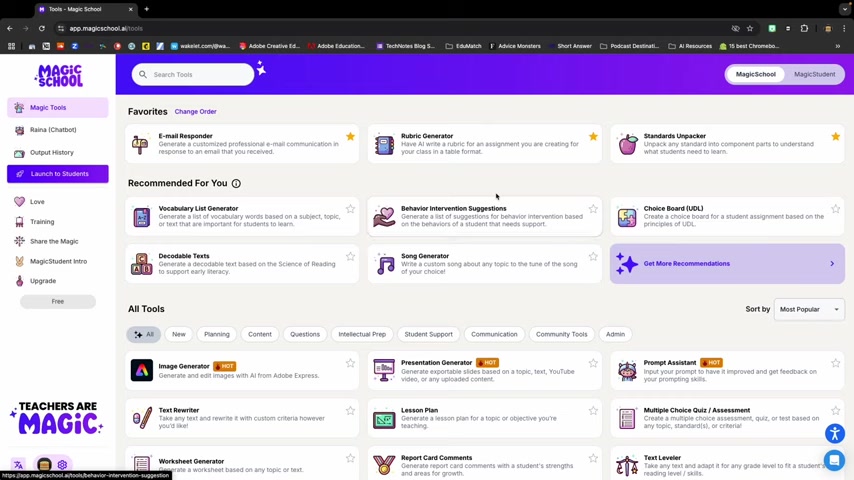
Task: Open the chat support bubble icon
Action: coord(834,460)
